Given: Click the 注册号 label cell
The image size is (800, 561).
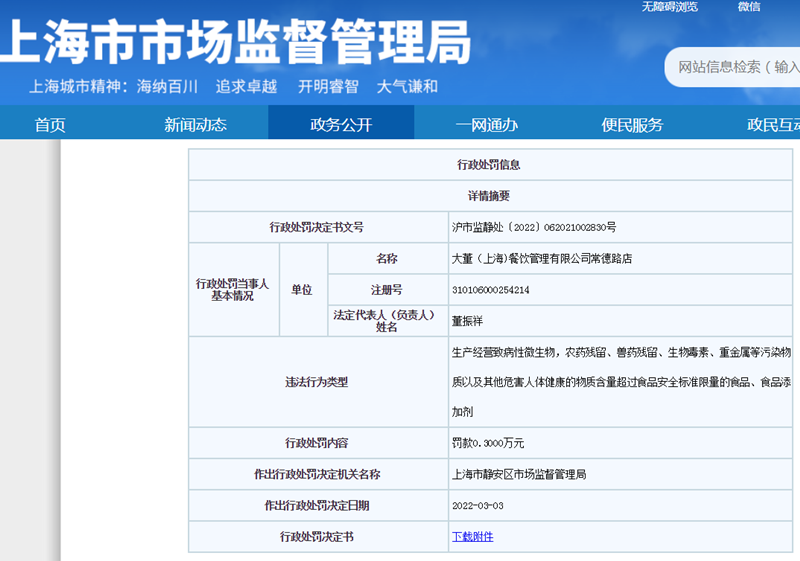Looking at the screenshot, I should 387,290.
